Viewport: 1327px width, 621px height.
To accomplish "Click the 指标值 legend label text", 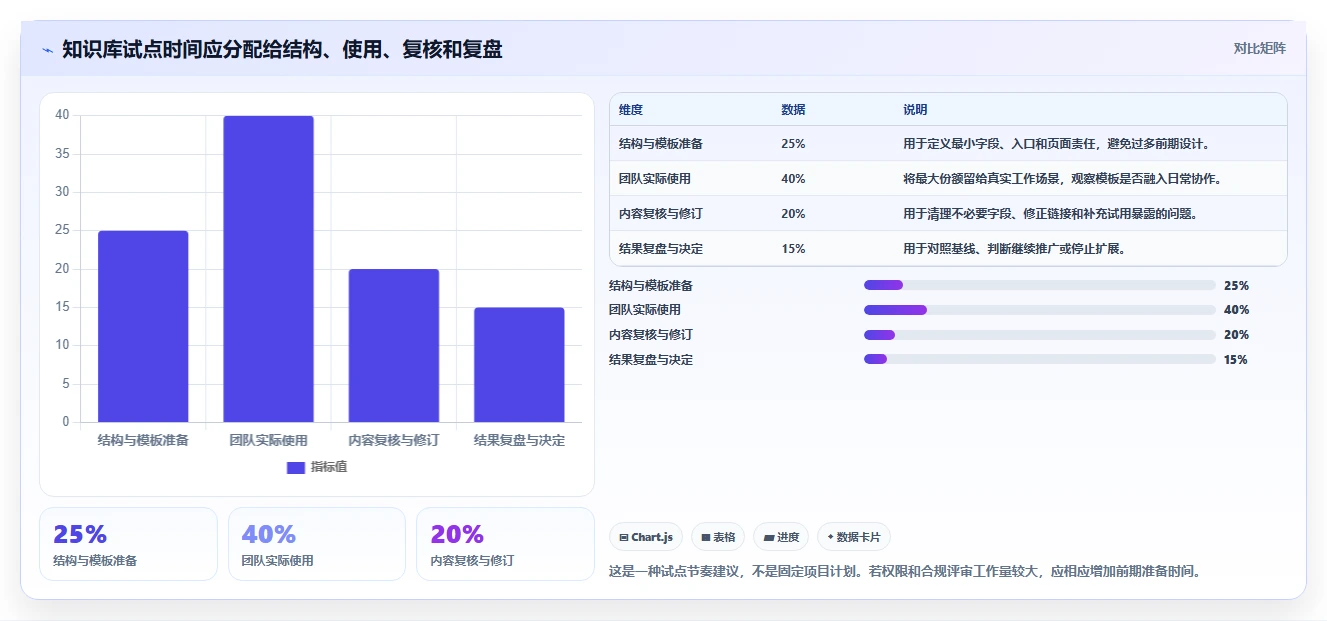I will point(329,467).
